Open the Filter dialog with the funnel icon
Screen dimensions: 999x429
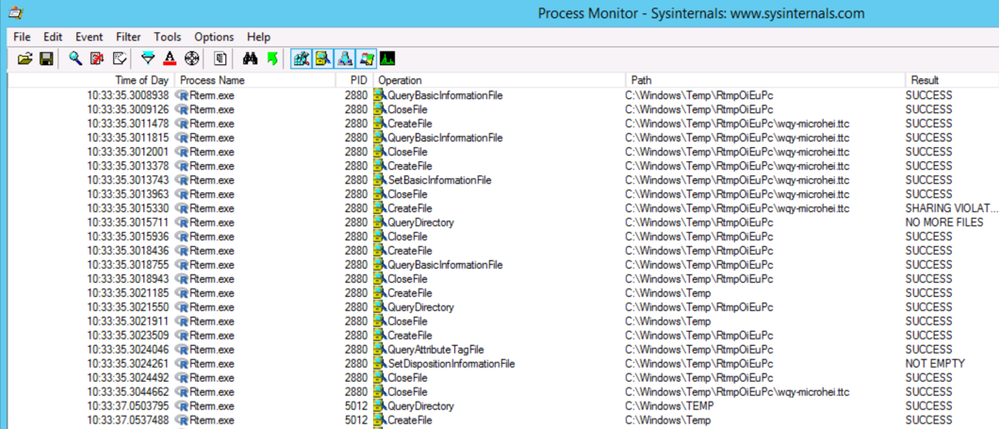[x=148, y=59]
